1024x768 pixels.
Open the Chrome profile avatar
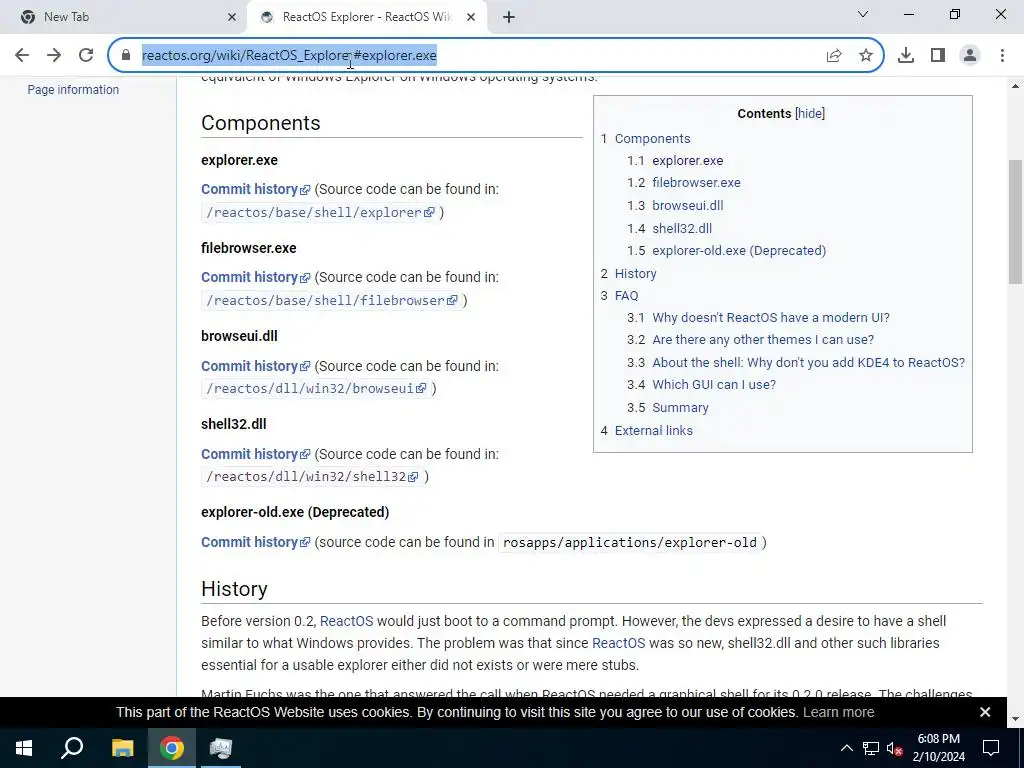[x=970, y=56]
